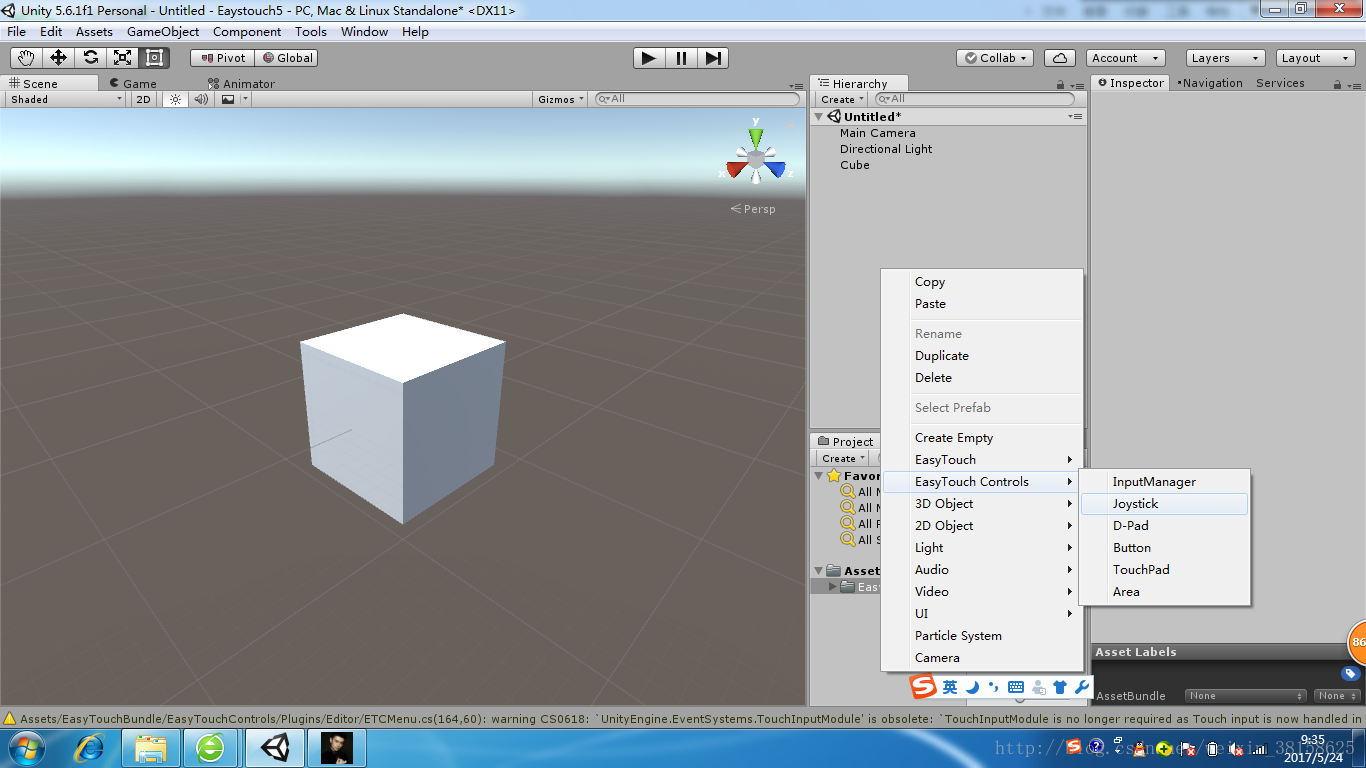Screen dimensions: 1366x768
Task: Open the Tools menu
Action: pyautogui.click(x=311, y=32)
